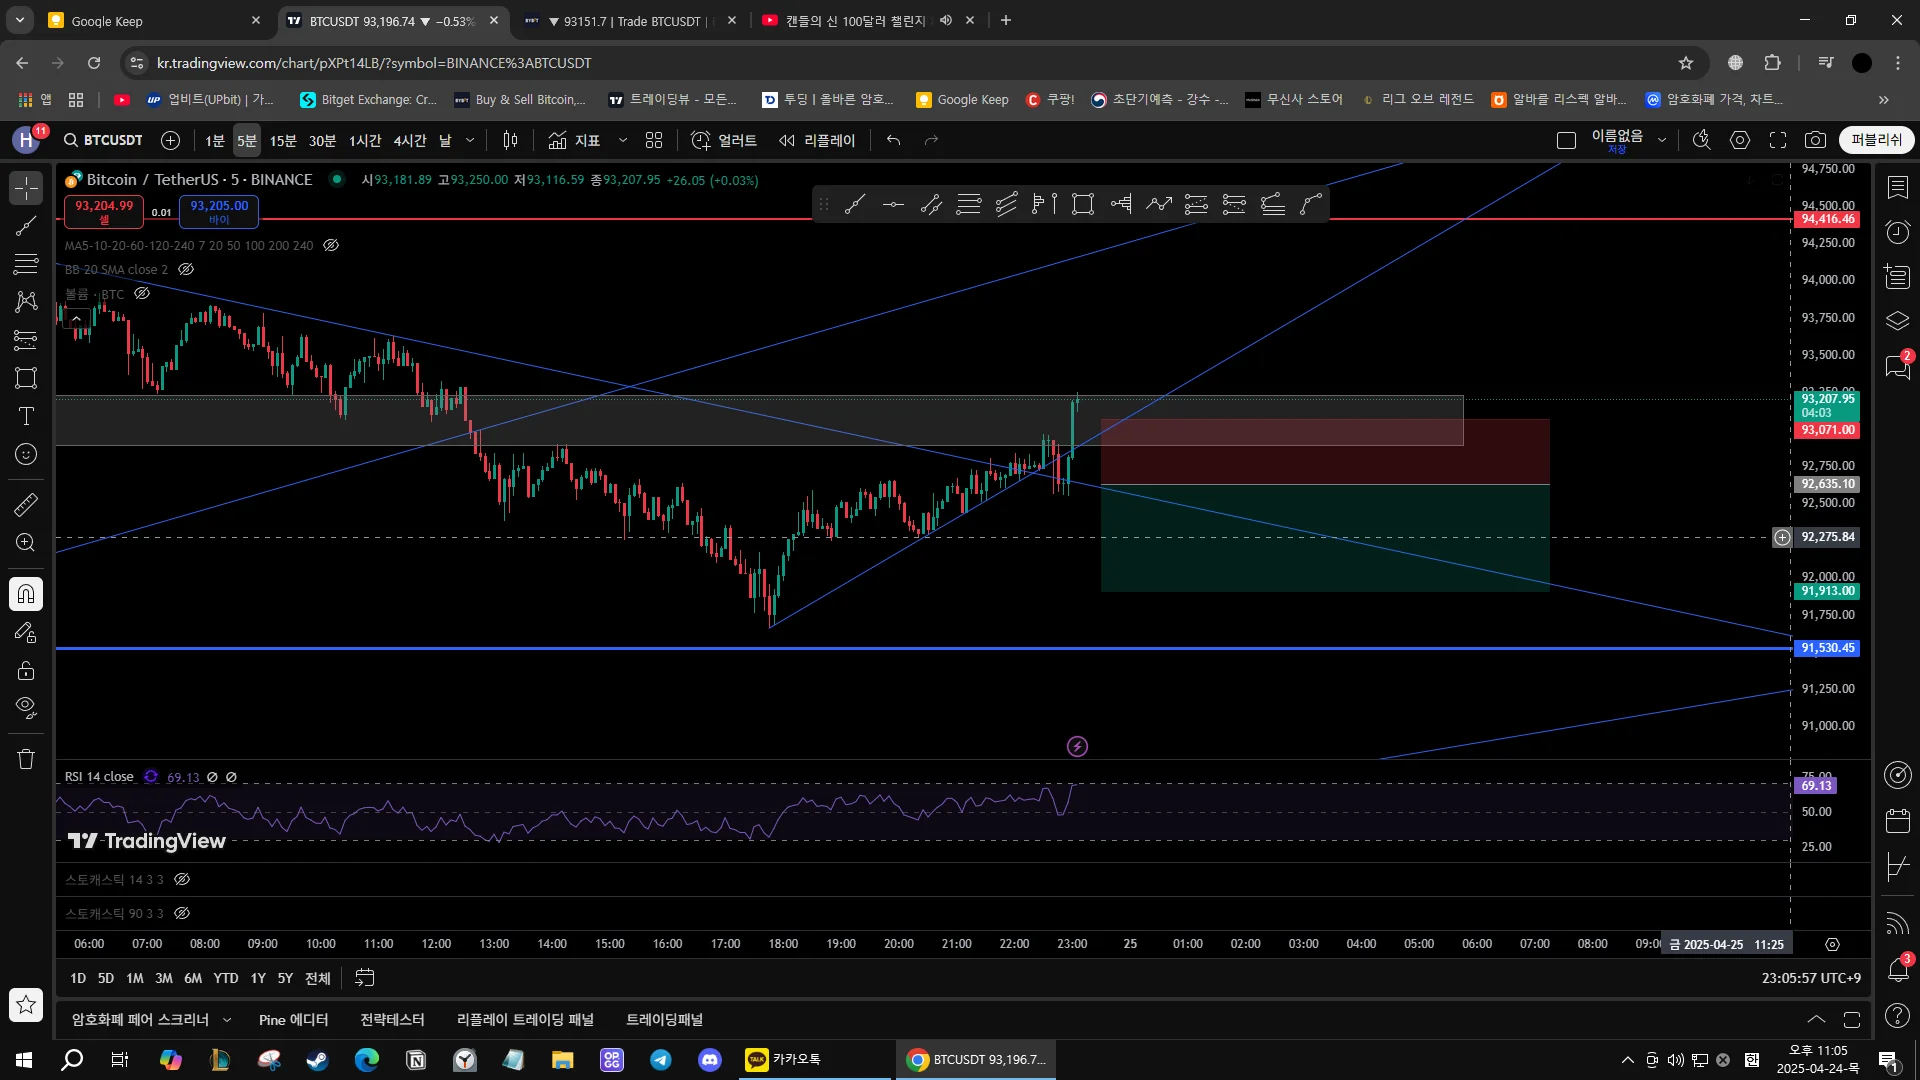
Task: Open the Pine 에디터 tab
Action: (x=293, y=1020)
